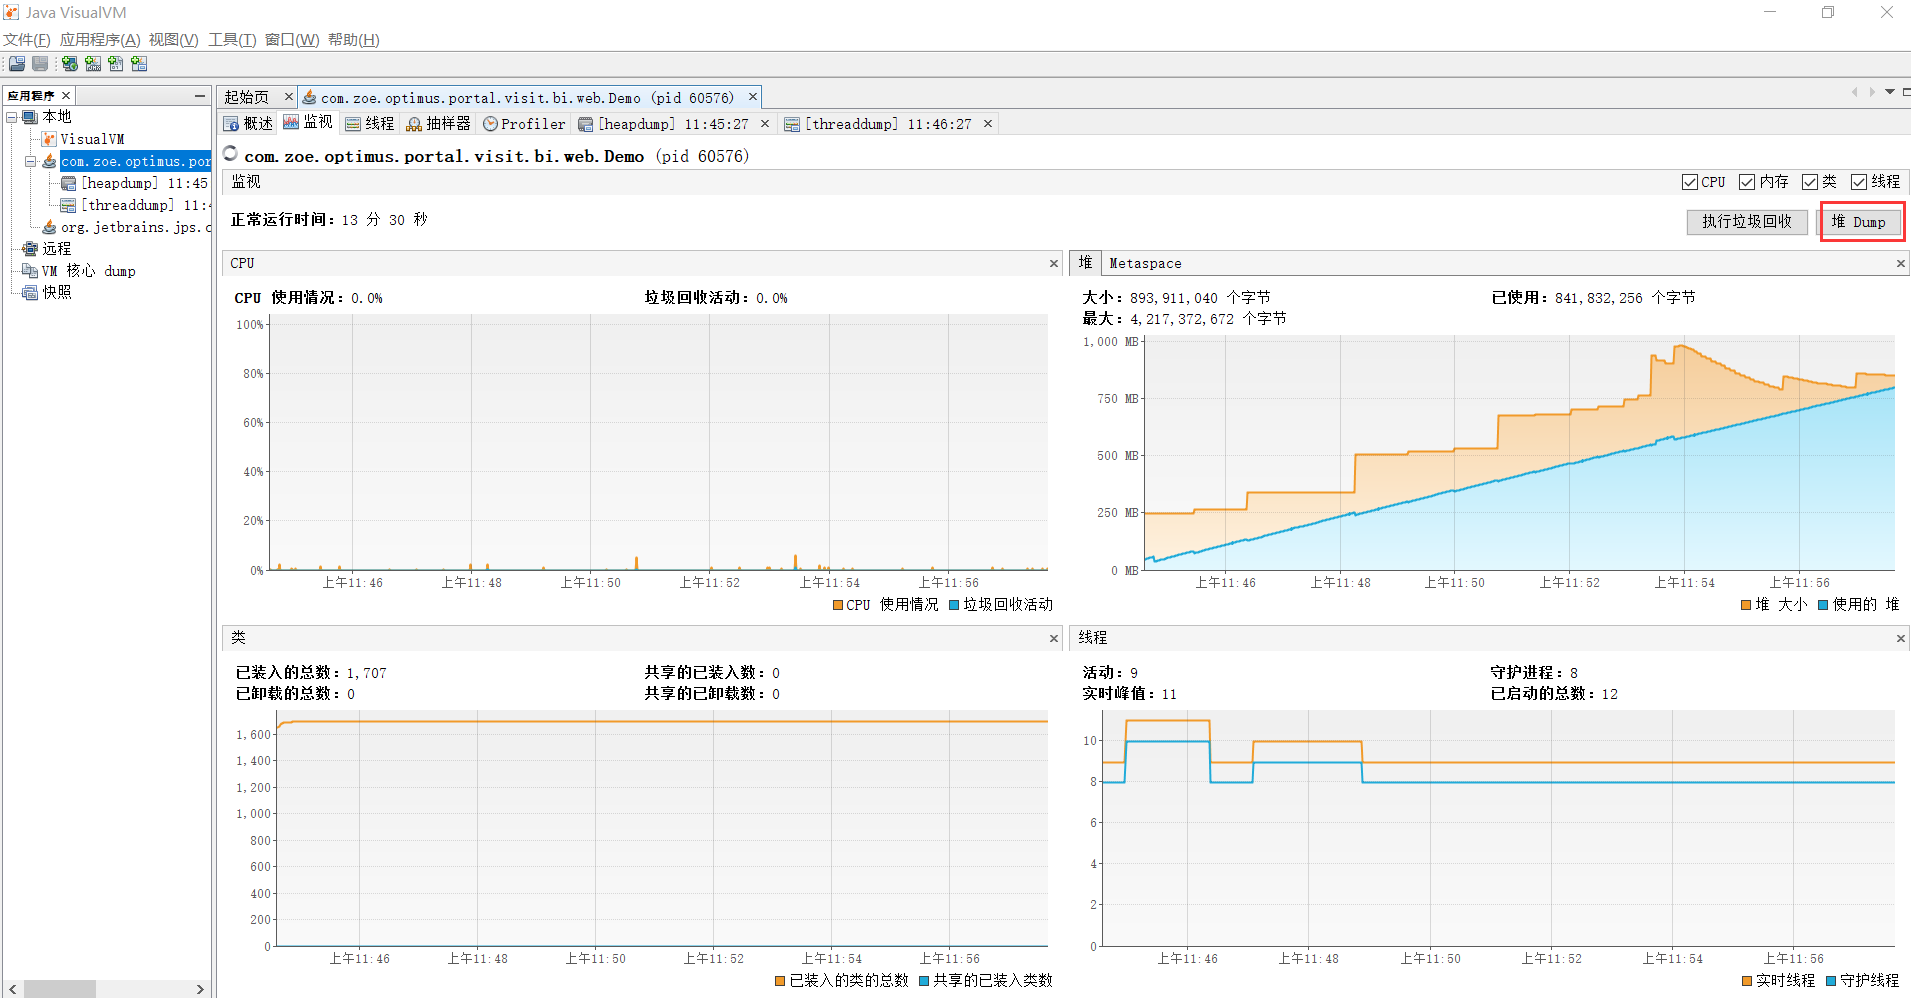The width and height of the screenshot is (1911, 998).
Task: Click the threaddump node icon in tree
Action: point(68,205)
